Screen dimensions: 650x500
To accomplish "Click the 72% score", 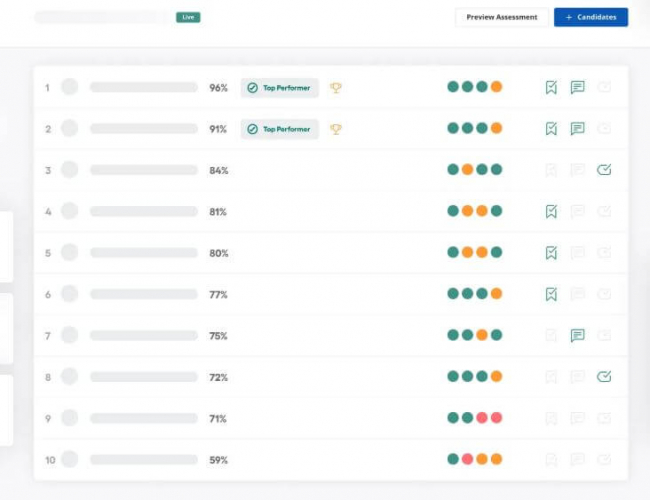I will (218, 377).
